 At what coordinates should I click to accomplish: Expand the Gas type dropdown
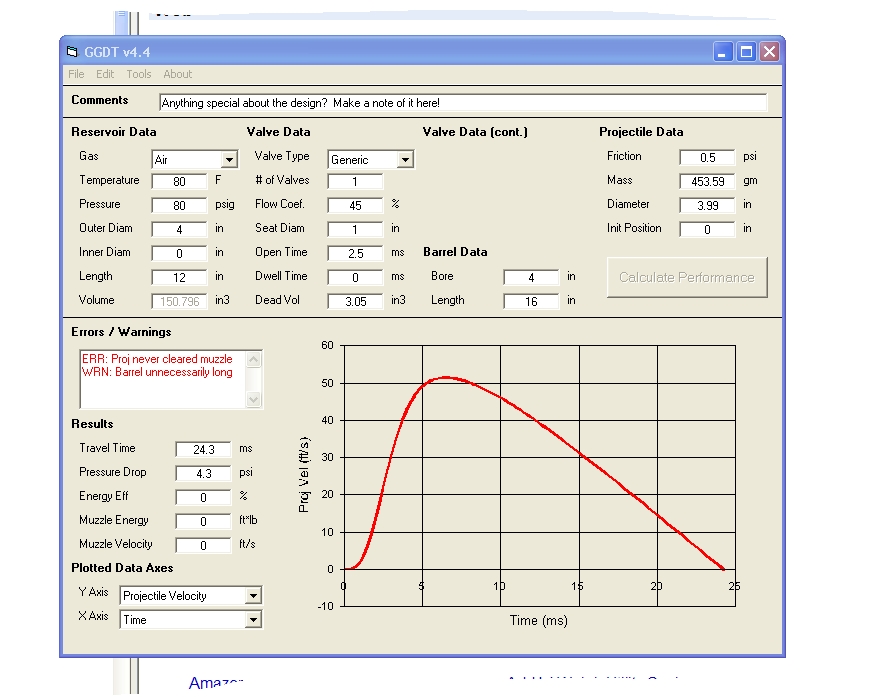coord(229,160)
